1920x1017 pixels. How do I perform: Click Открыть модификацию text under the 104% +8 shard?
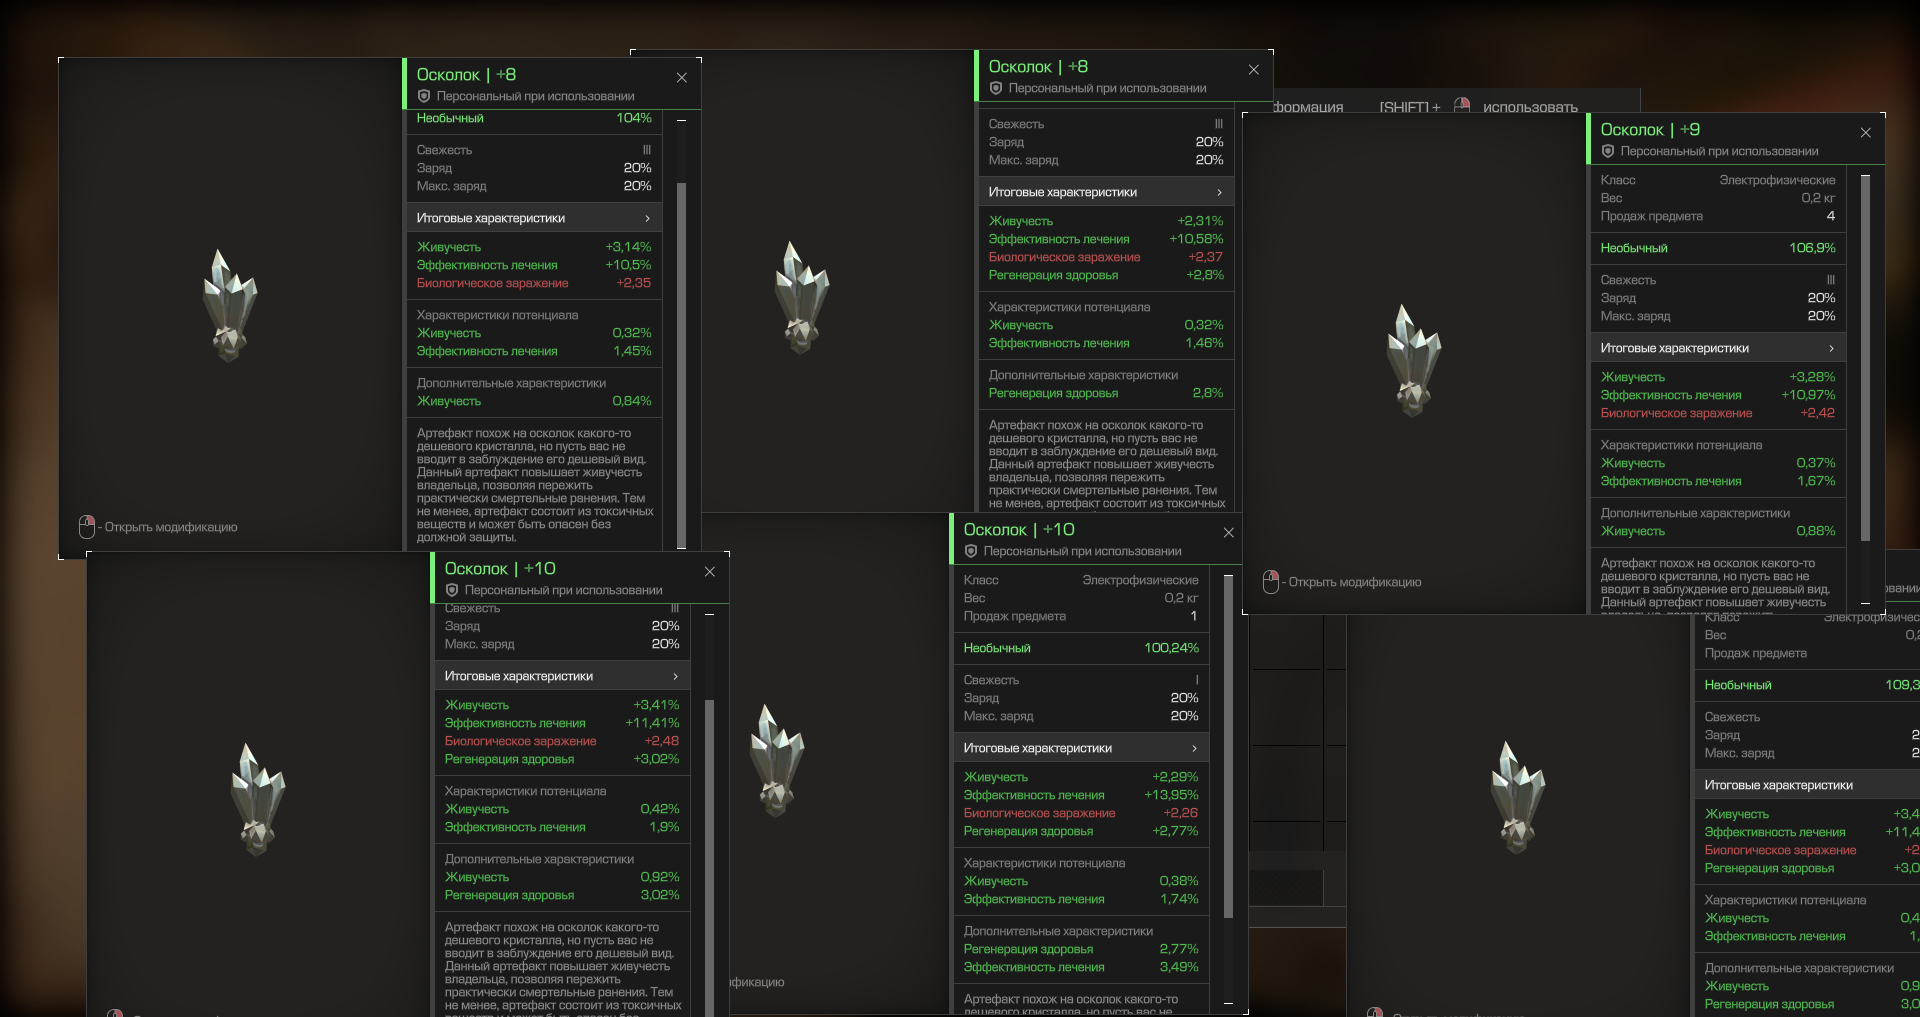tap(171, 527)
